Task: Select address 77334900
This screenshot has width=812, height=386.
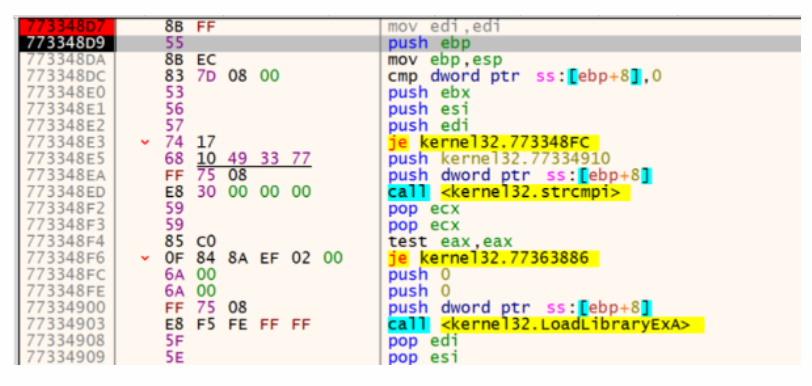Action: (x=66, y=307)
